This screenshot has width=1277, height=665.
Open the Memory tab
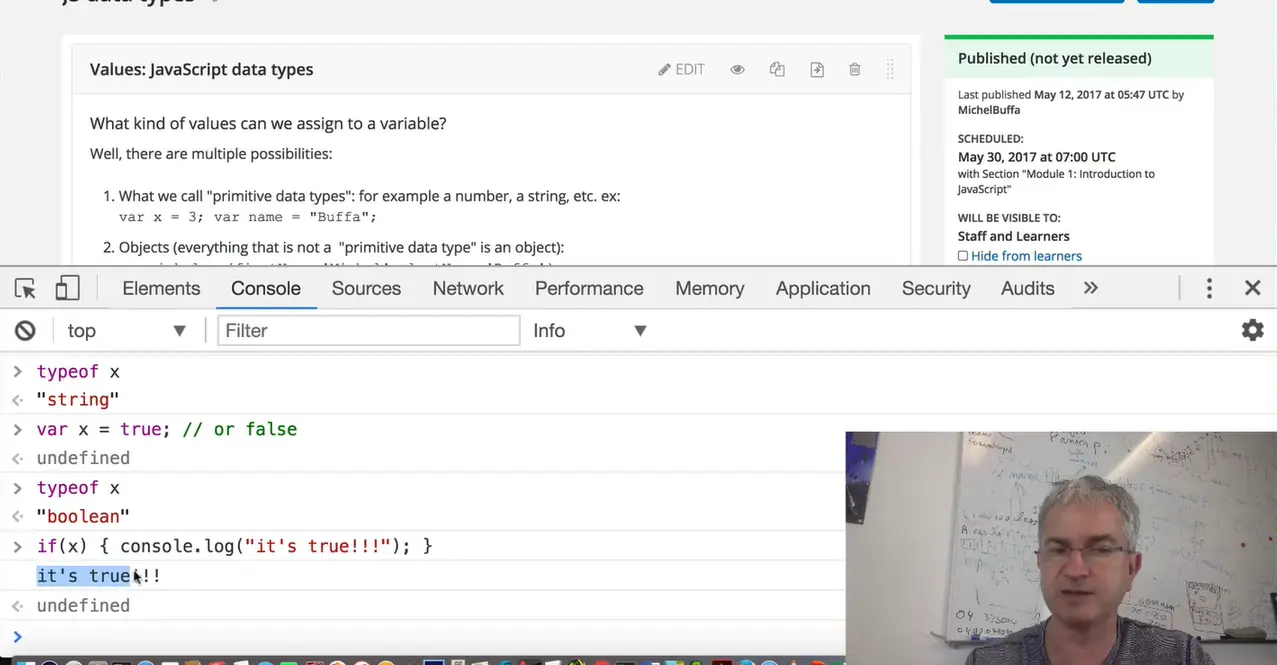(x=709, y=288)
